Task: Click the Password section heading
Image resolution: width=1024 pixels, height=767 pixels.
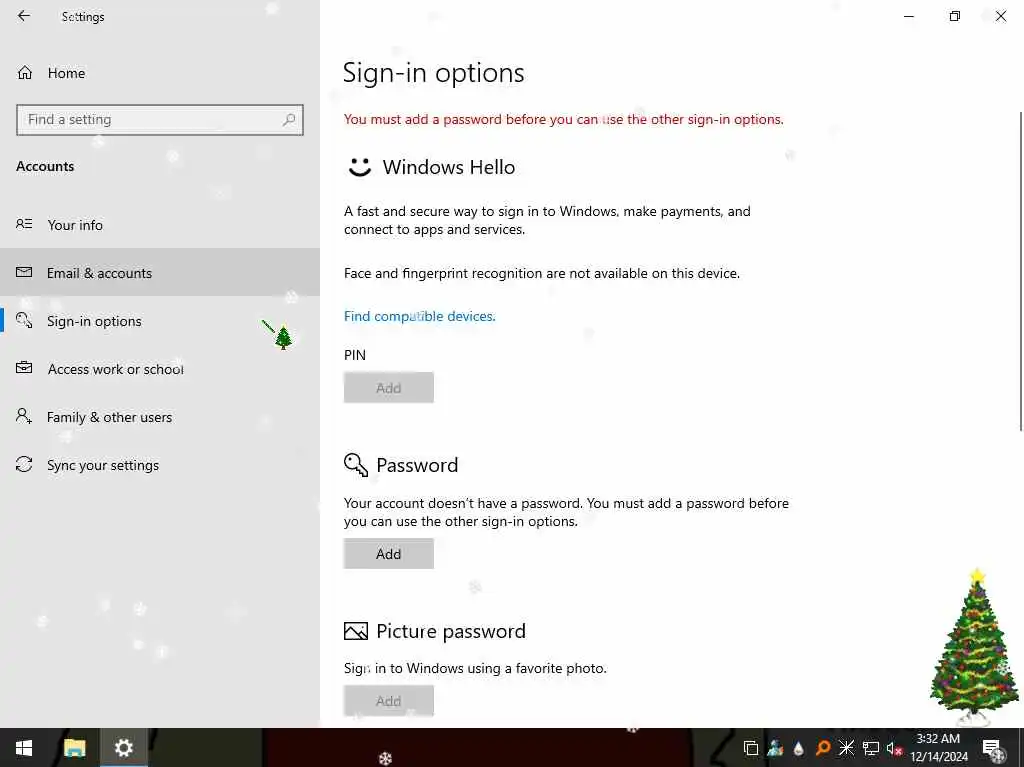Action: pyautogui.click(x=417, y=465)
